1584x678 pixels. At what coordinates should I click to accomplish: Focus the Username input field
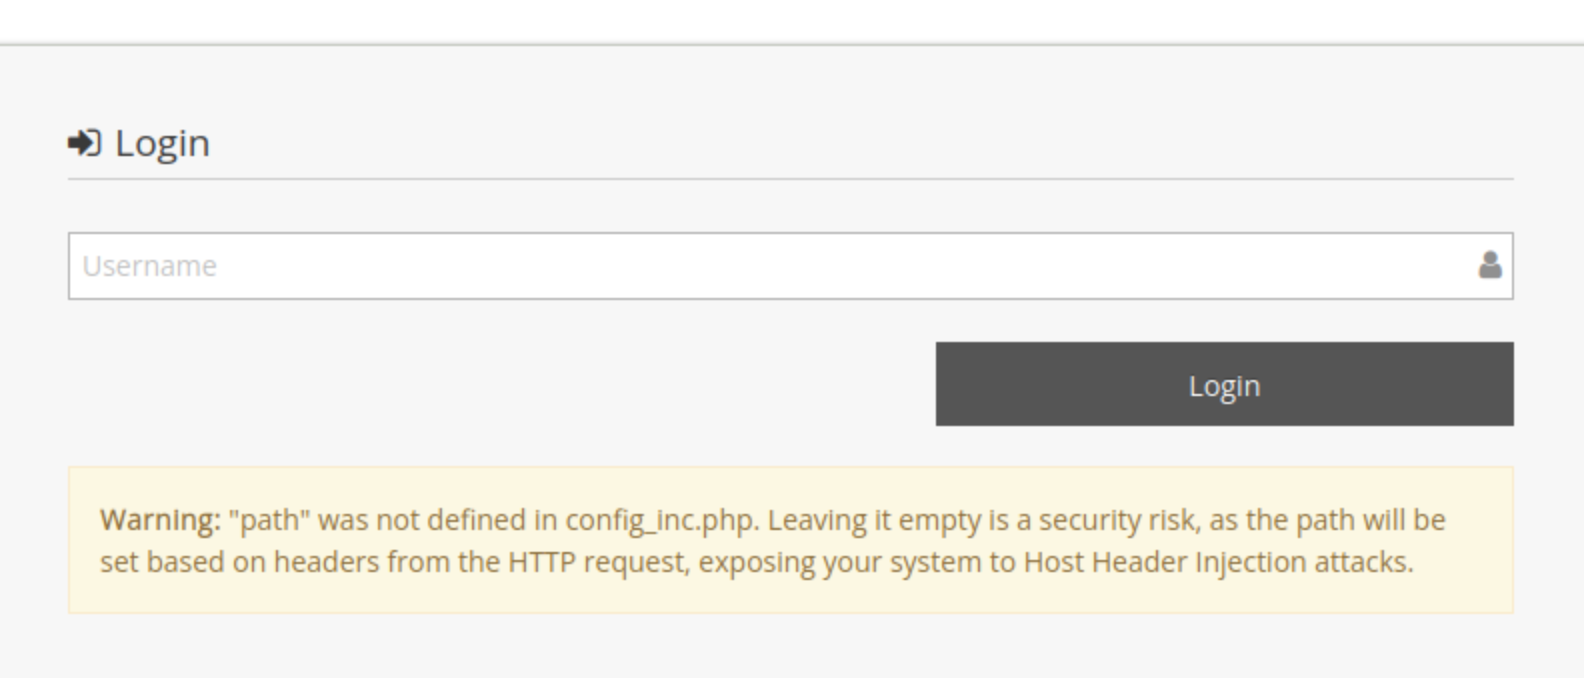tap(790, 266)
